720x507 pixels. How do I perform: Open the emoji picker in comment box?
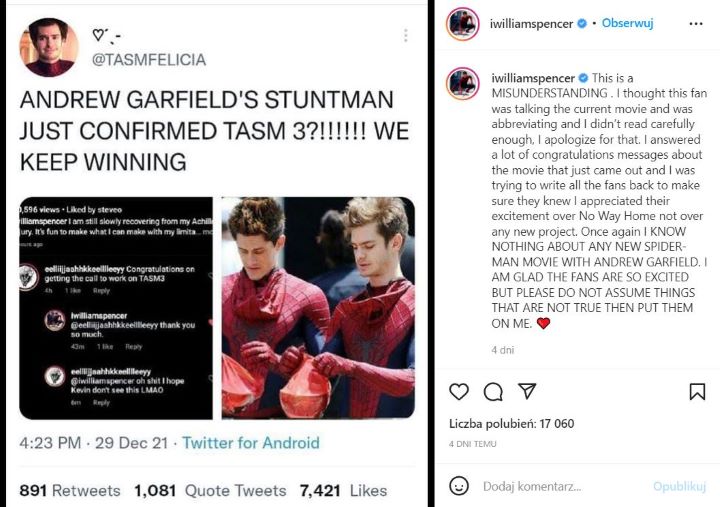pyautogui.click(x=459, y=486)
